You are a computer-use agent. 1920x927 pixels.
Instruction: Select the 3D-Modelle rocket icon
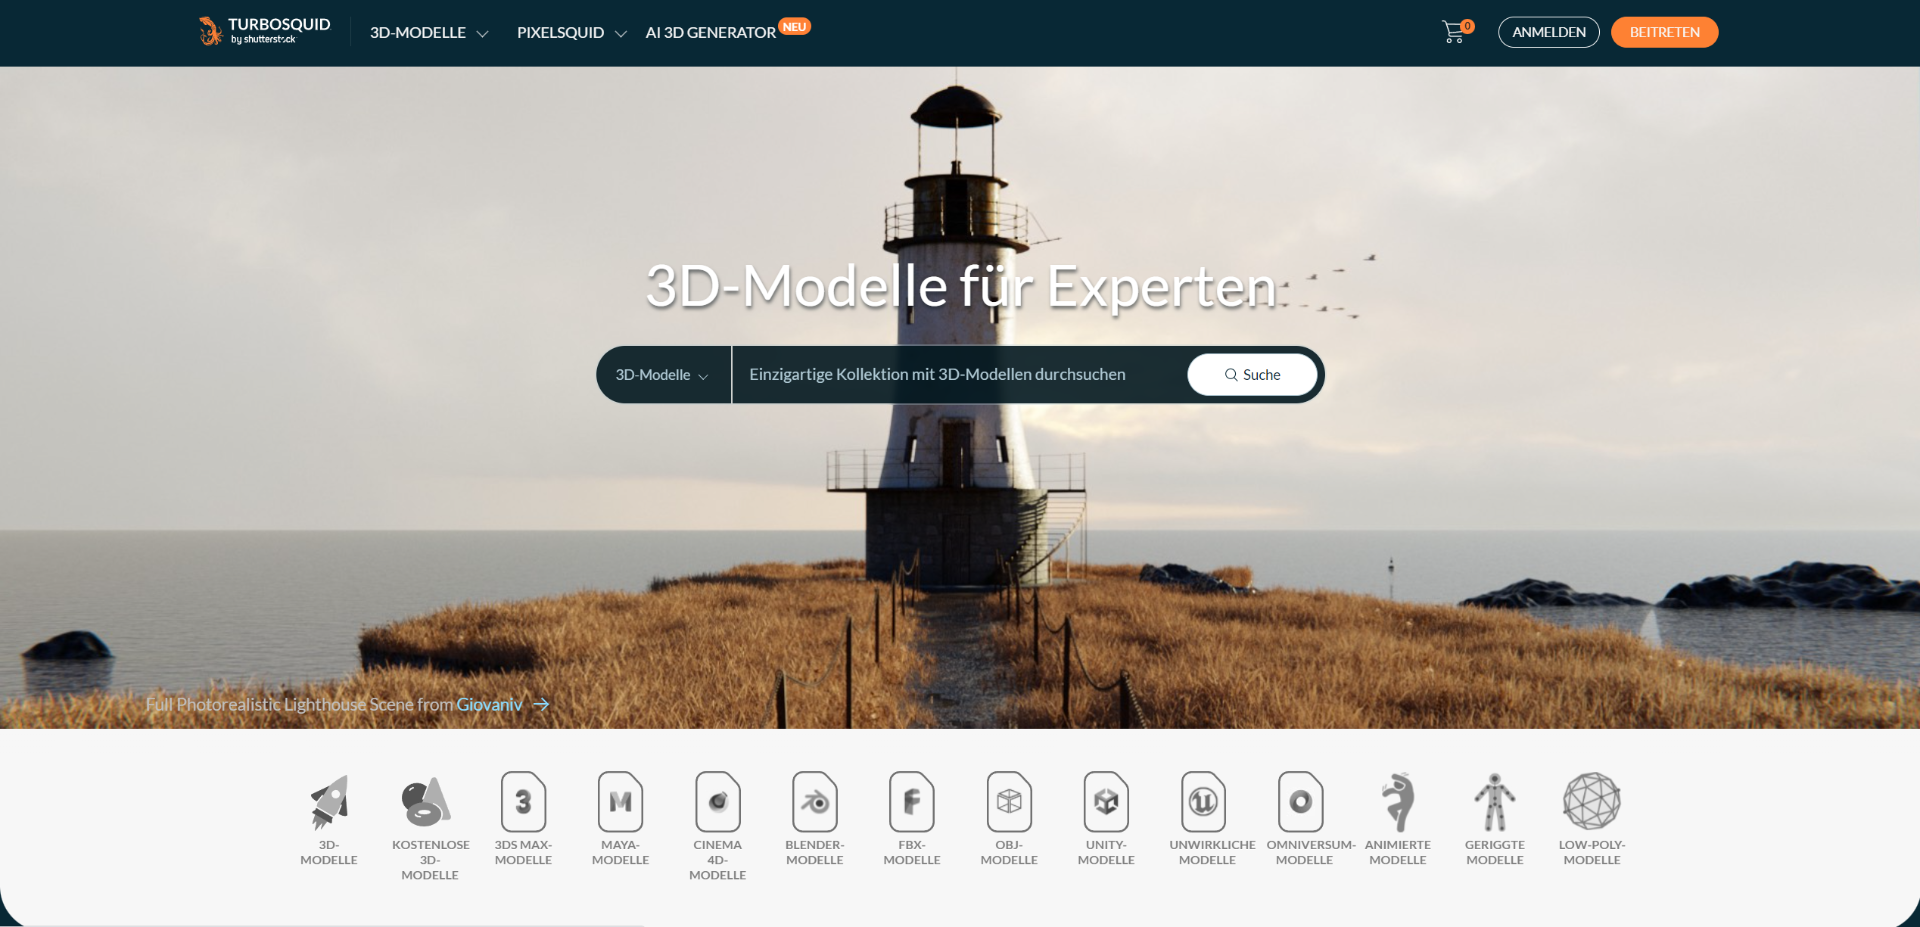tap(329, 802)
